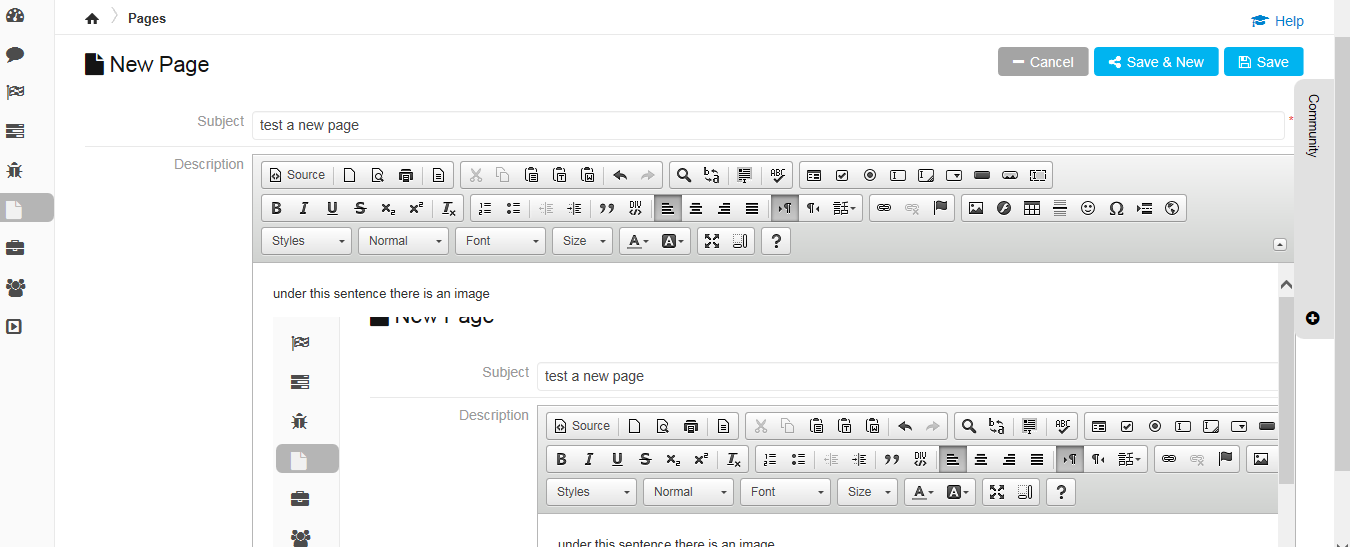Screen dimensions: 1350x547
Task: Insert an Image using the picture icon
Action: click(x=976, y=208)
